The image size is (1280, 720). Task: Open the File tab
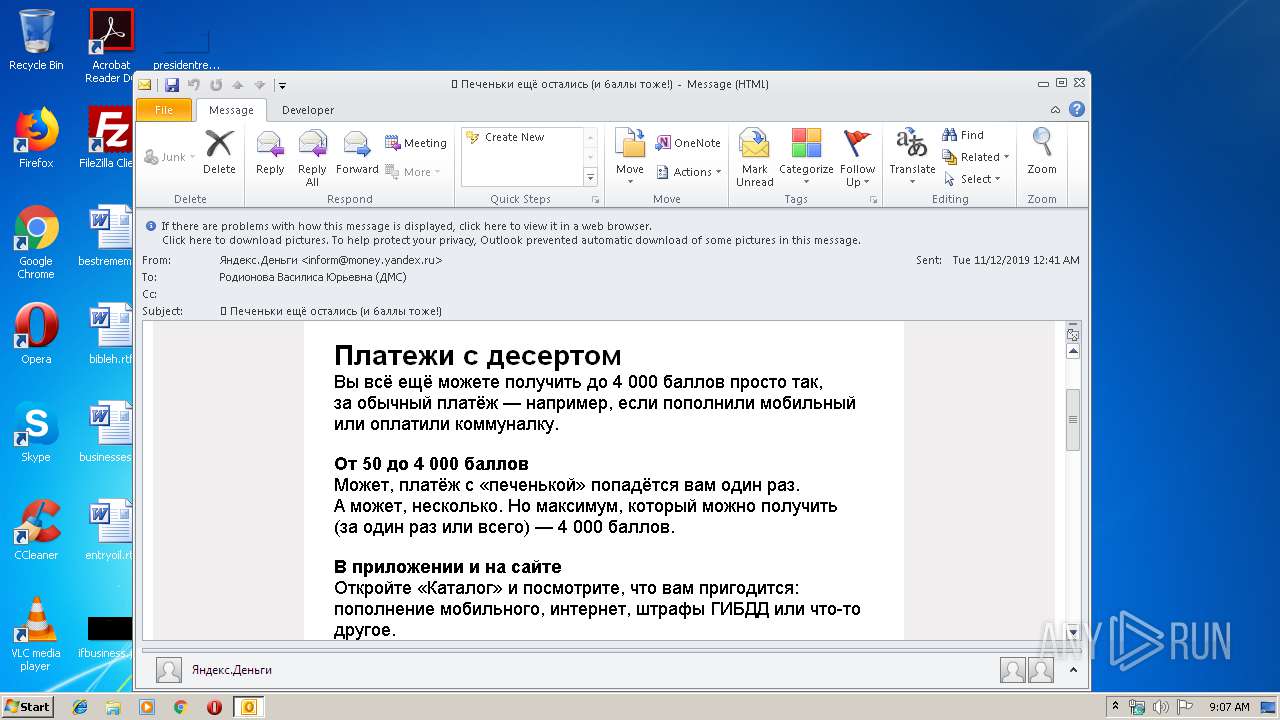pyautogui.click(x=164, y=110)
